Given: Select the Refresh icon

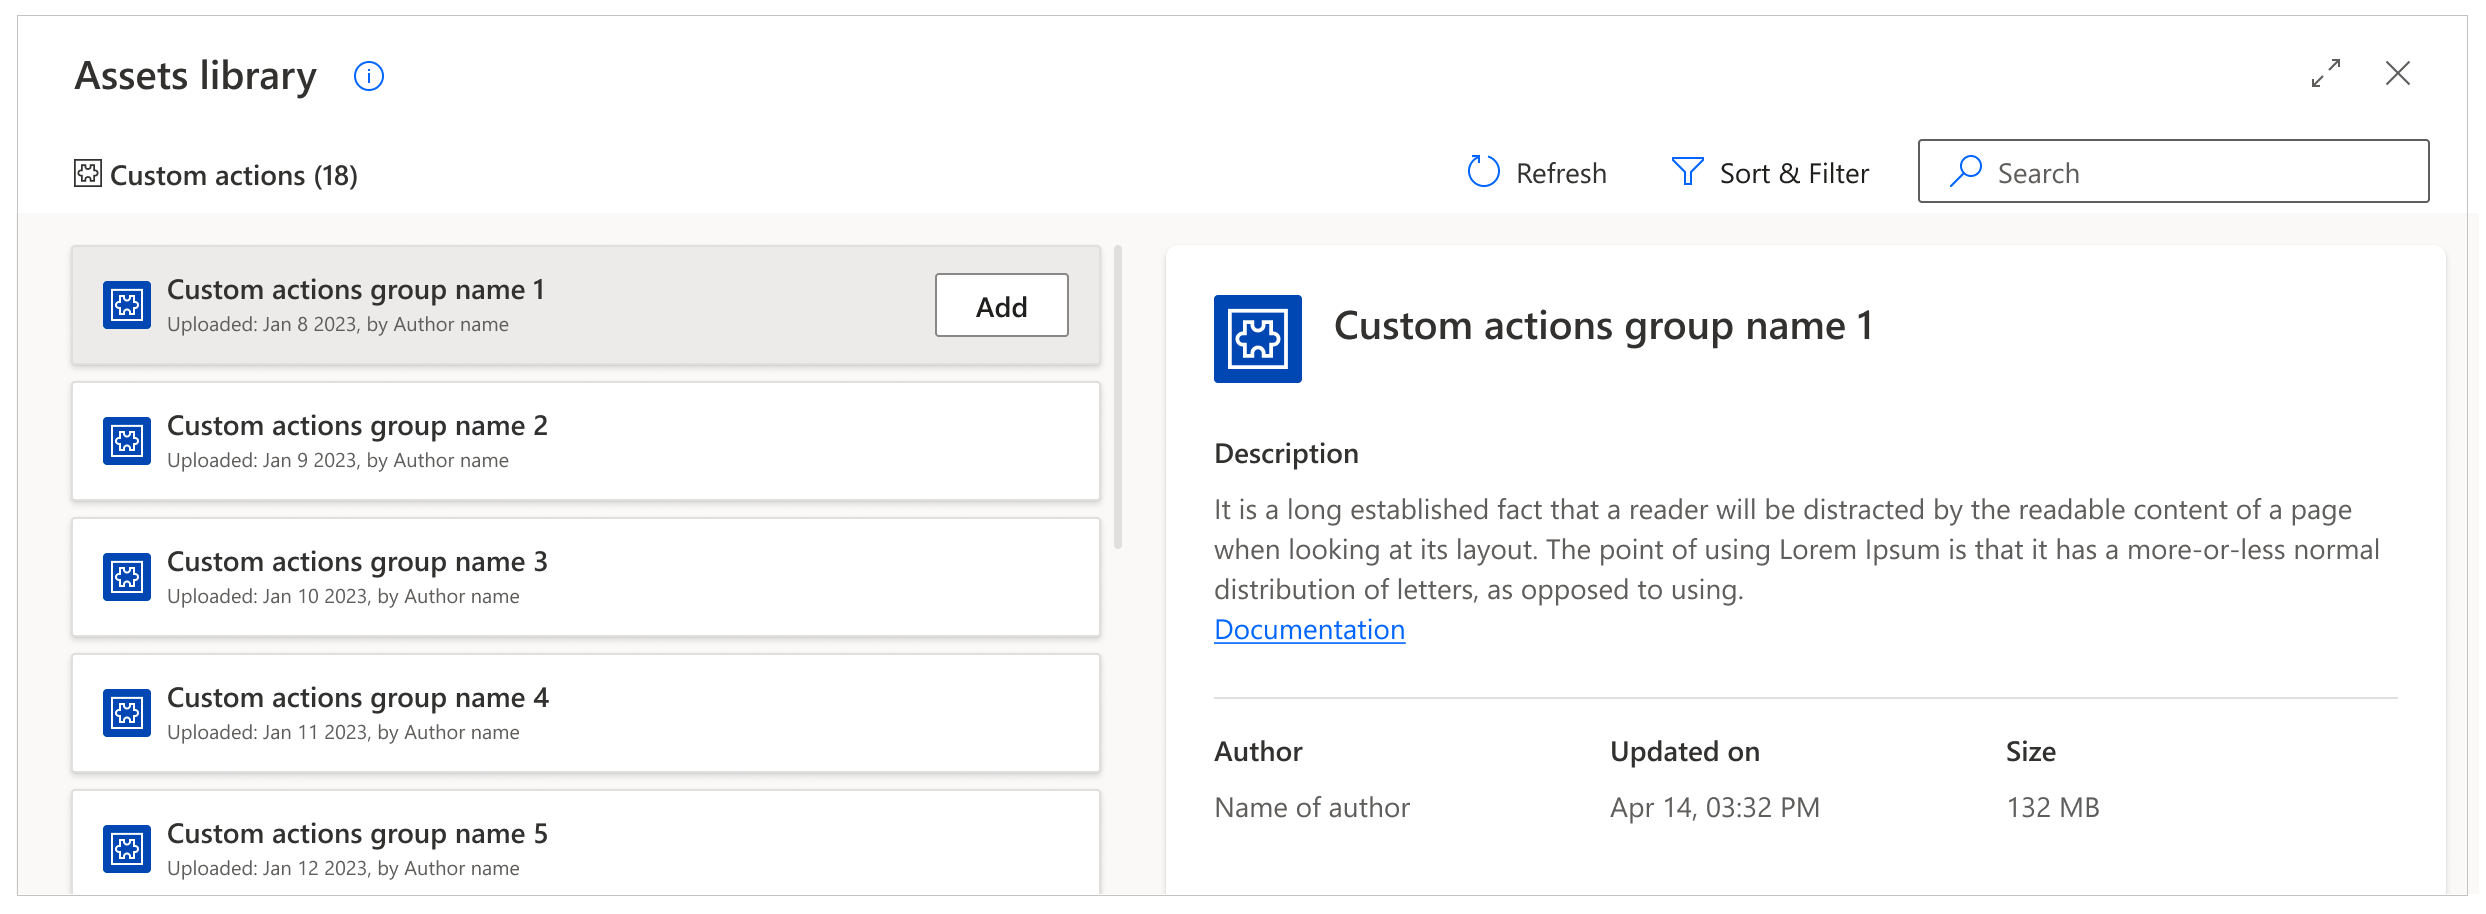Looking at the screenshot, I should pos(1484,171).
